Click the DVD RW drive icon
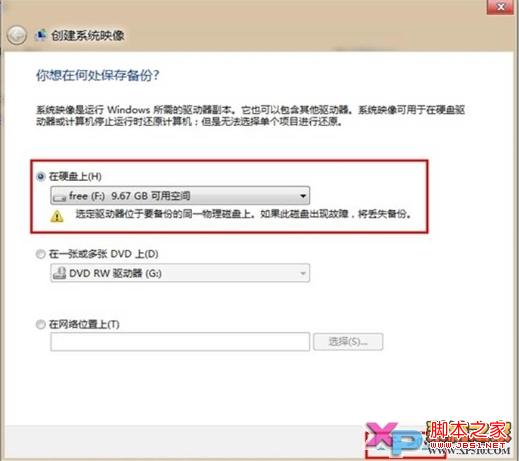Image resolution: width=519 pixels, height=461 pixels. point(60,273)
